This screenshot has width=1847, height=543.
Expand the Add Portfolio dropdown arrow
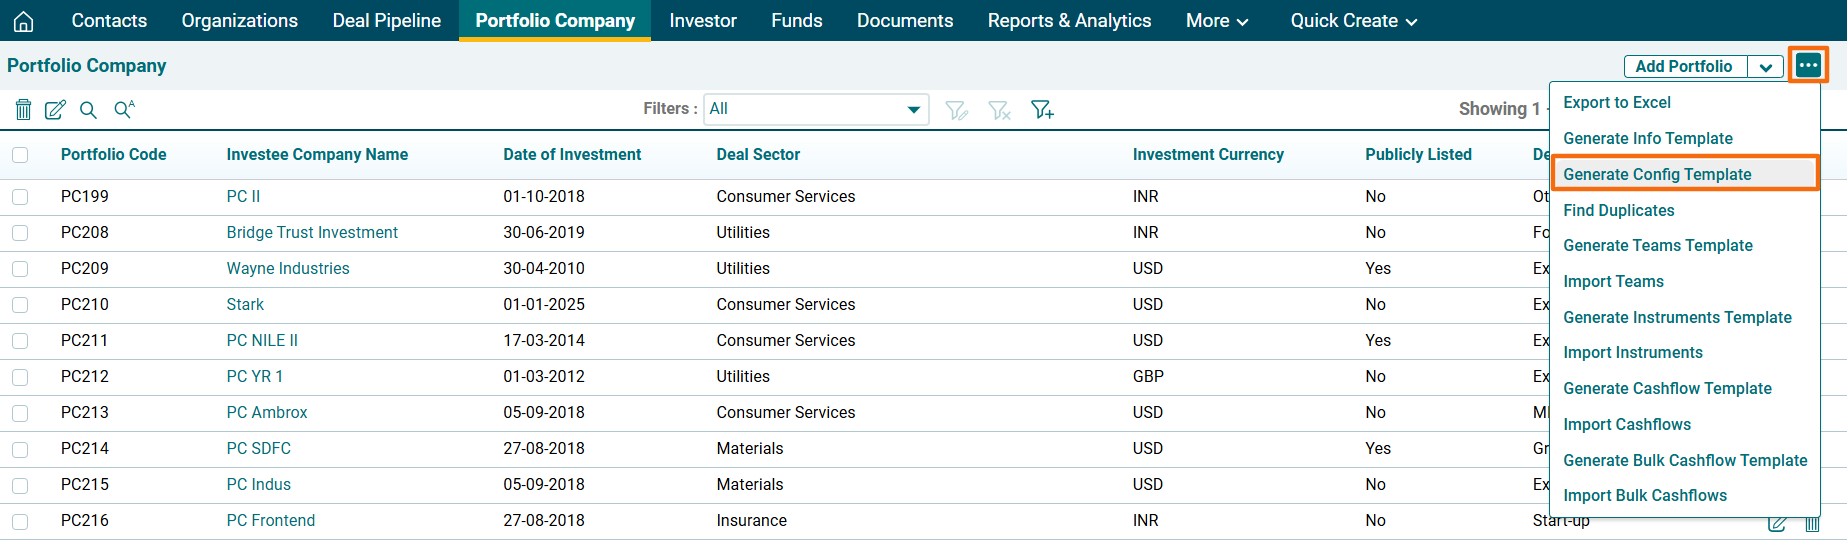(x=1765, y=67)
